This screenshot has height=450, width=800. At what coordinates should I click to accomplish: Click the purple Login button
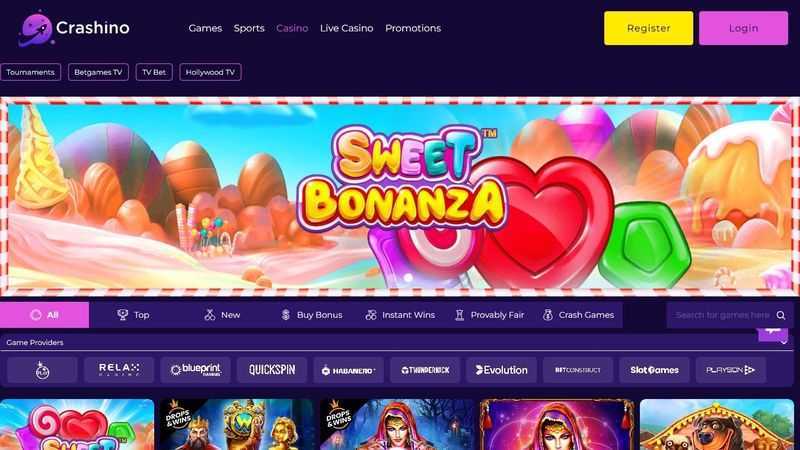743,28
